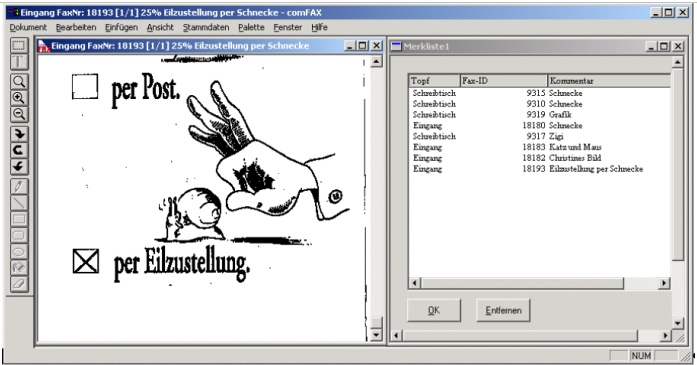Viewport: 697px width, 365px height.
Task: Sort list by the Fax-ID column header
Action: pyautogui.click(x=504, y=80)
